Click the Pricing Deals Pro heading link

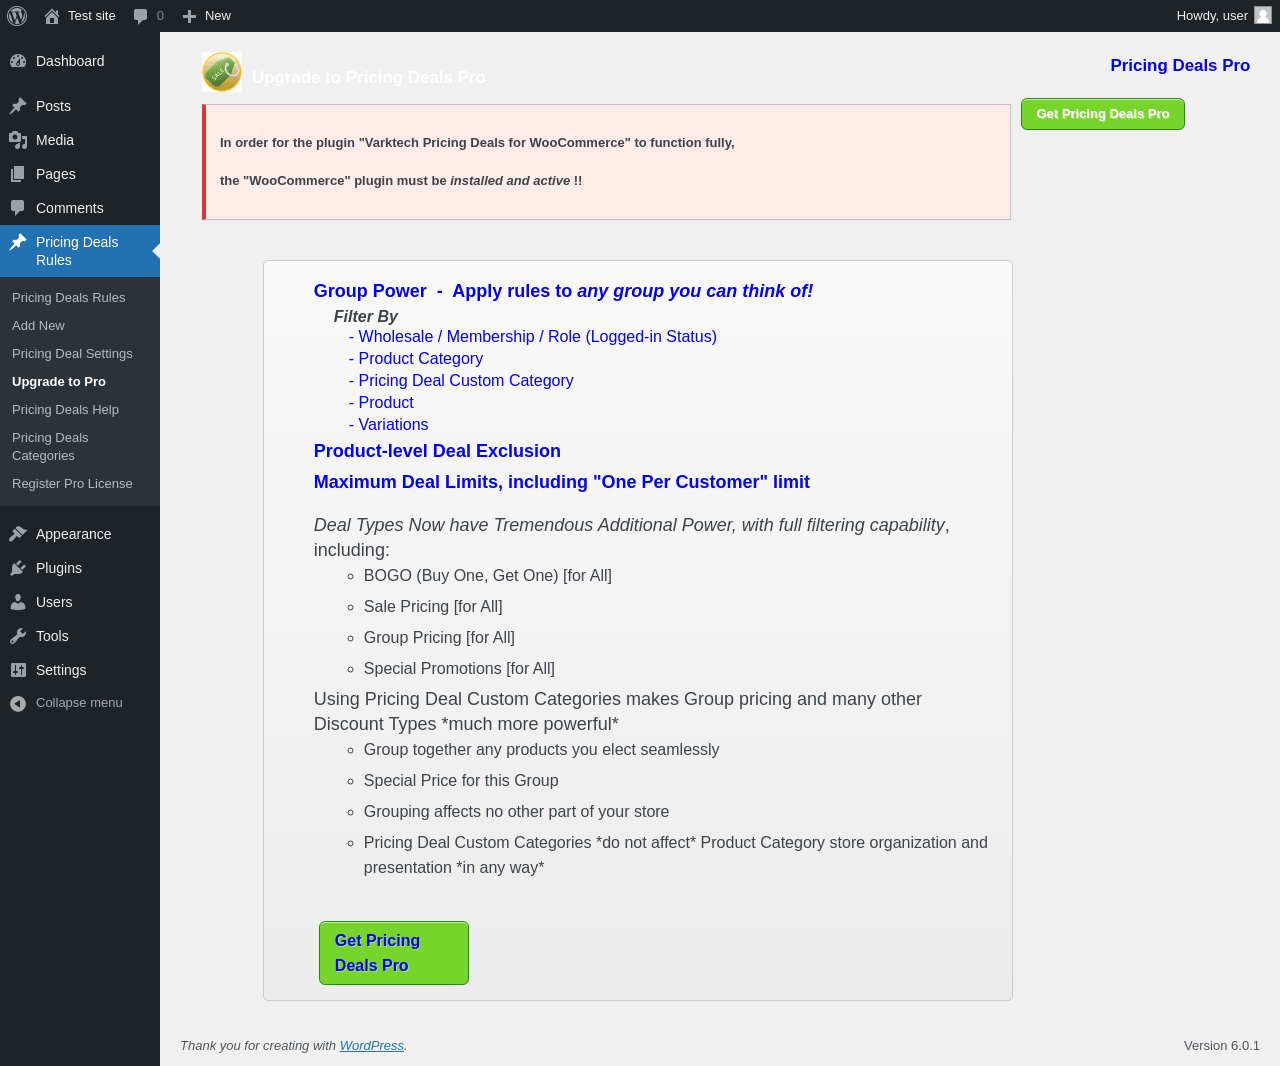1180,66
